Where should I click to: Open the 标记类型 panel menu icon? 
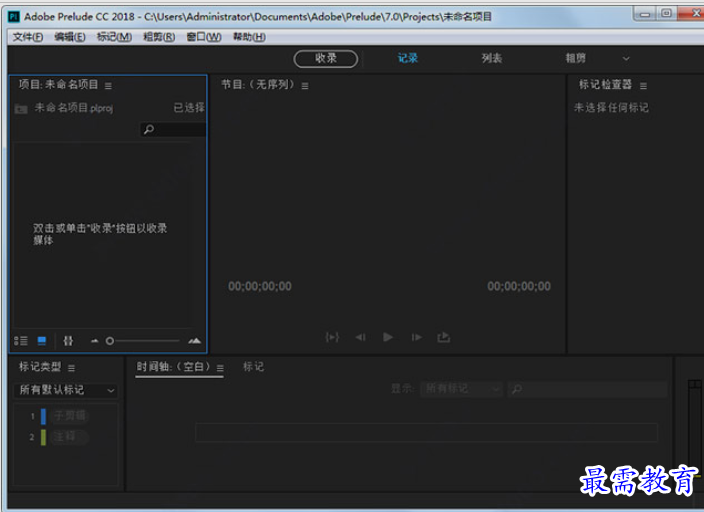tap(71, 368)
